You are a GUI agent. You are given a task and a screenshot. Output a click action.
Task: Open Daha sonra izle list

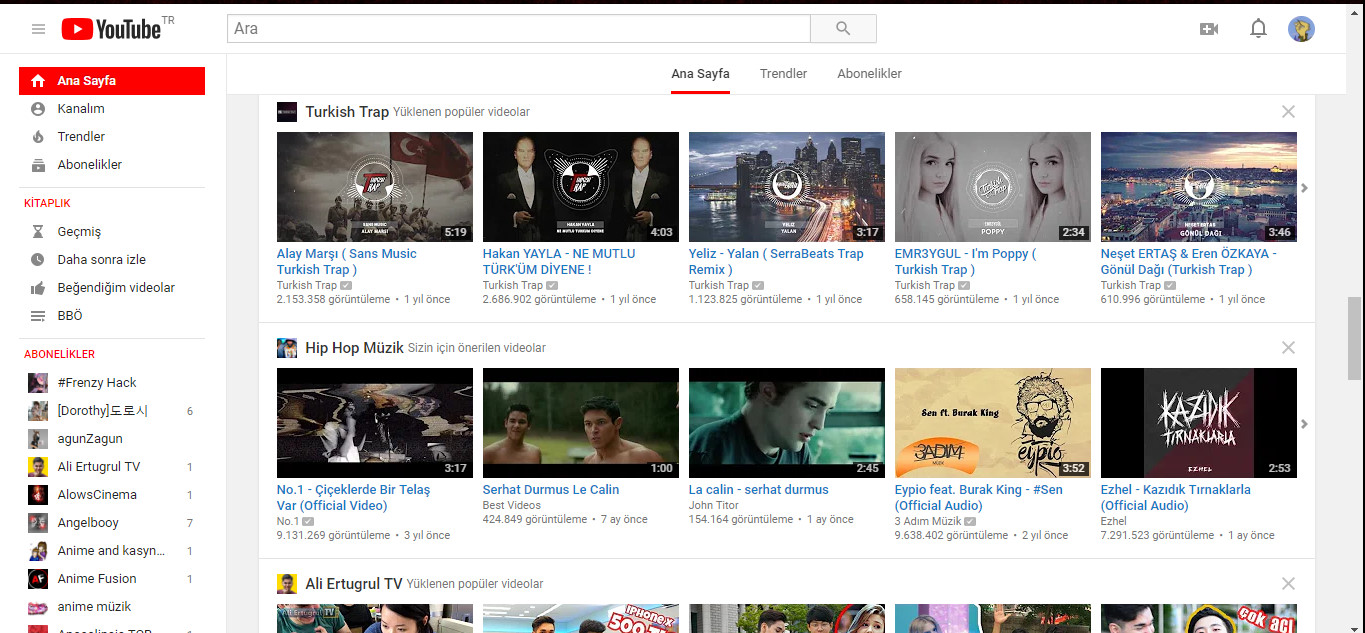(x=112, y=259)
